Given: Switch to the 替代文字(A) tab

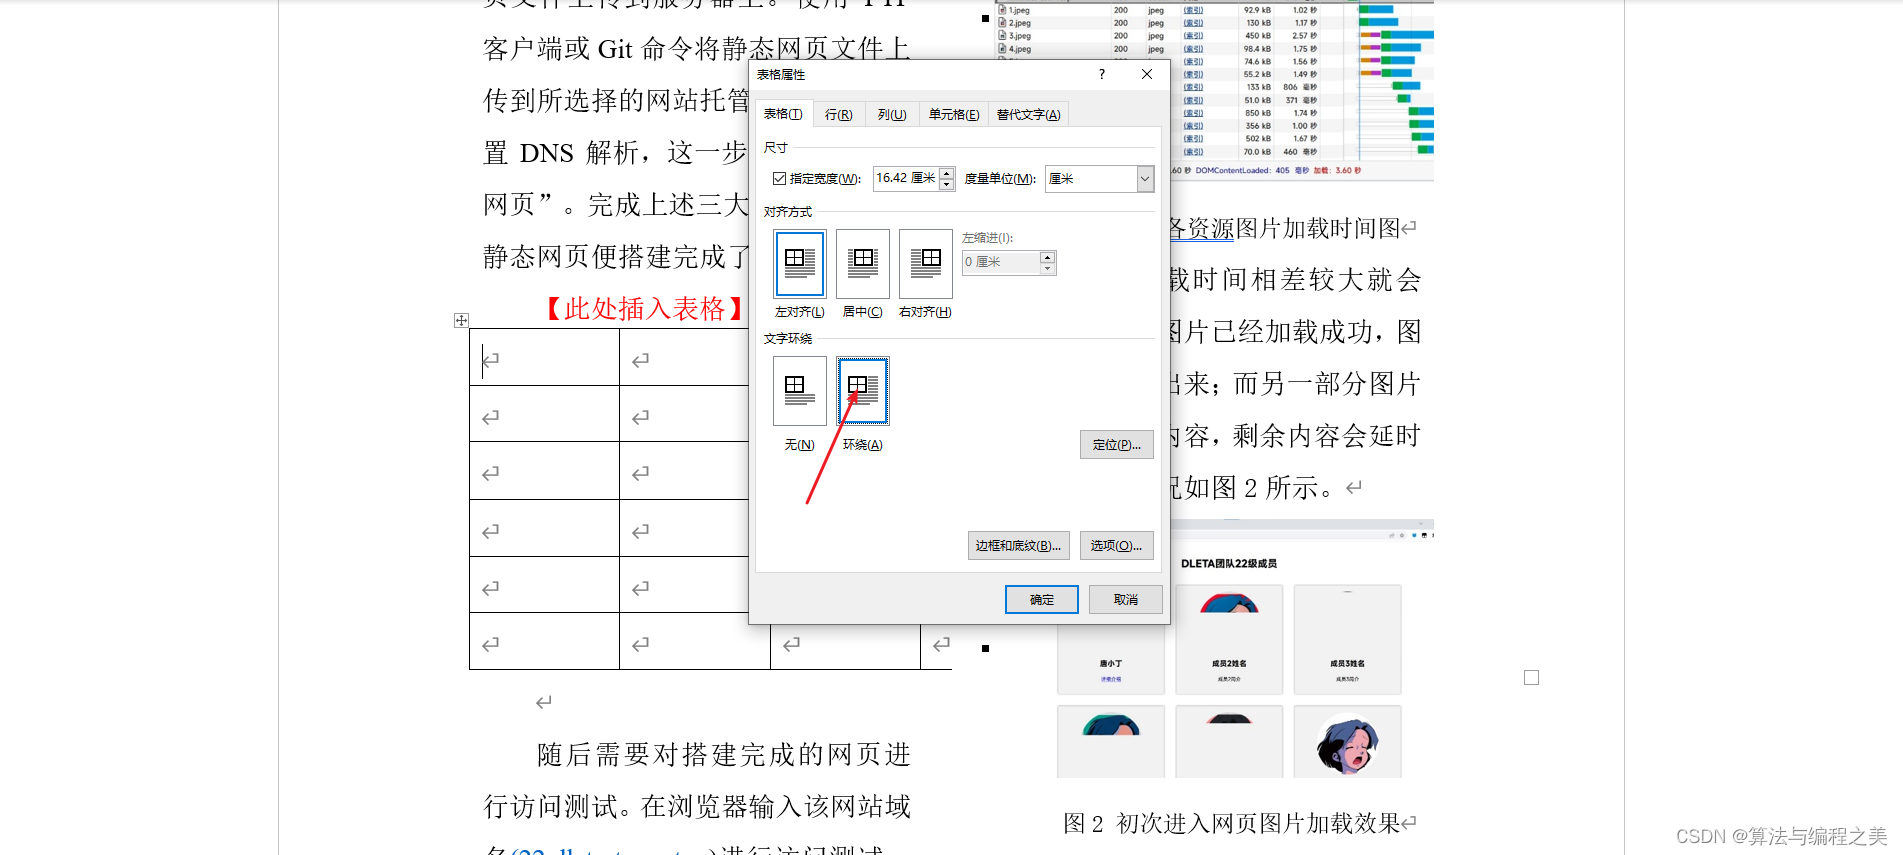Looking at the screenshot, I should (1028, 115).
